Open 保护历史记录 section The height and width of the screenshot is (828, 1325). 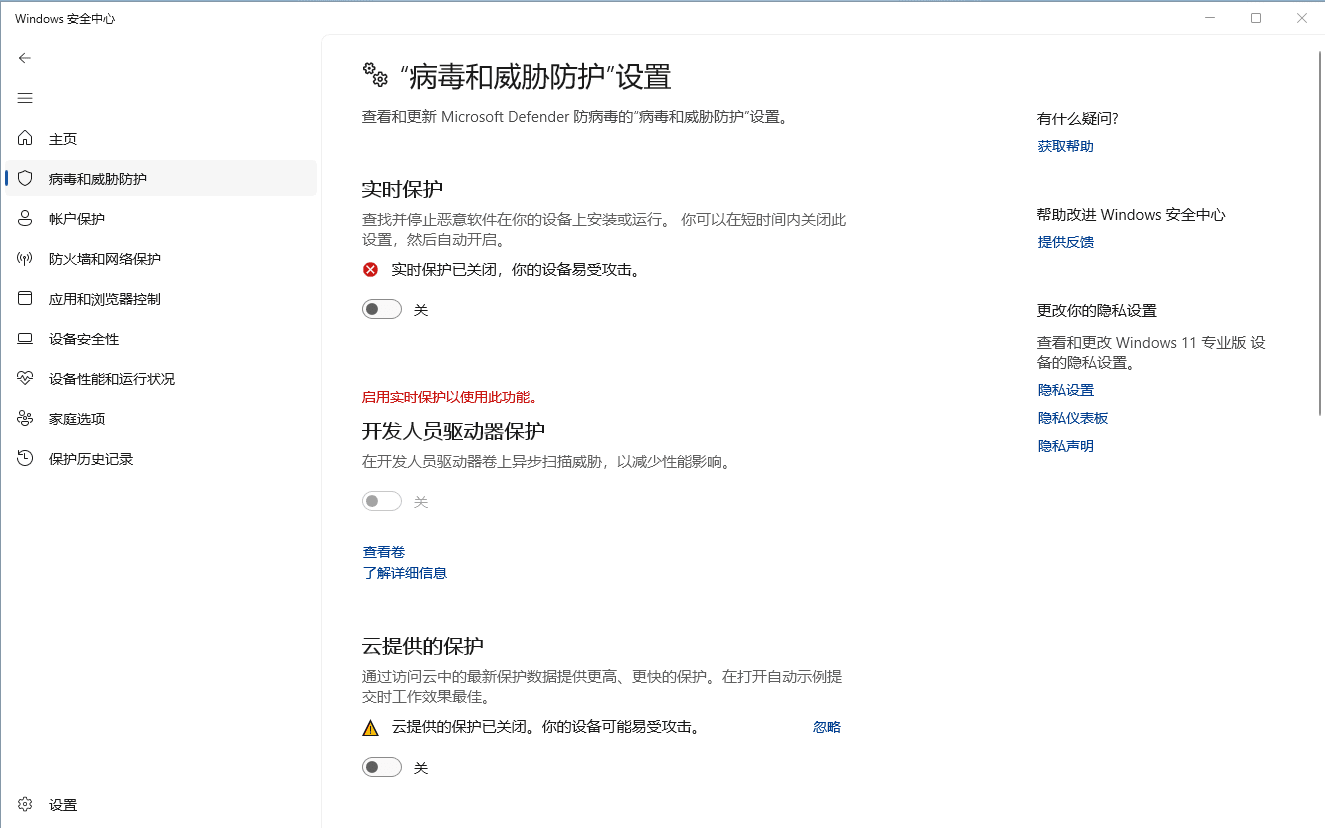click(x=161, y=459)
